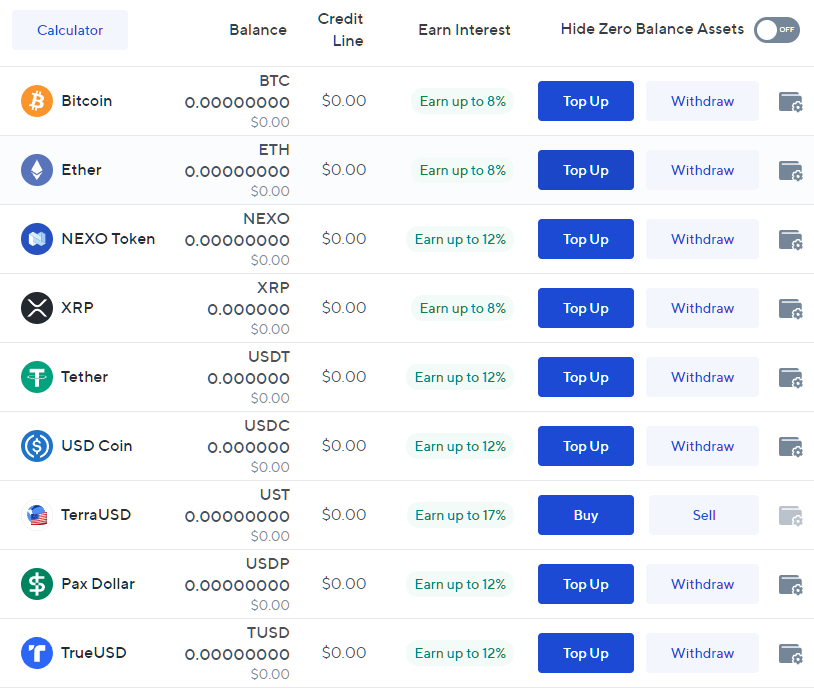Screen dimensions: 814x689
Task: Withdraw from the USD Coin wallet
Action: point(702,446)
